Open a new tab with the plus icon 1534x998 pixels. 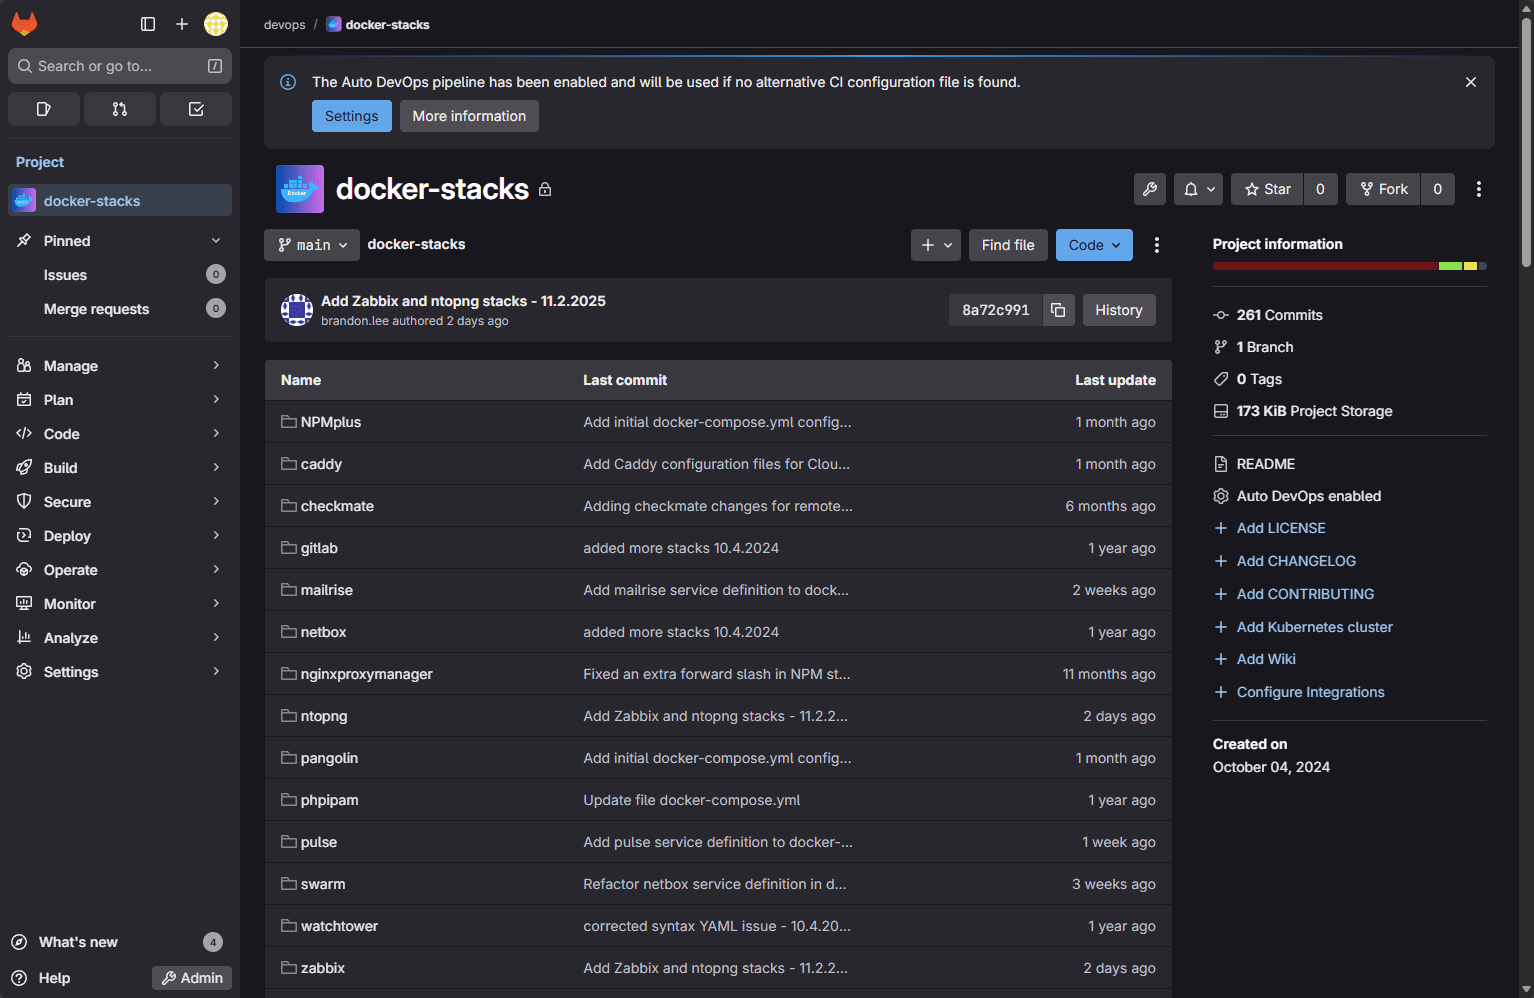click(x=181, y=24)
